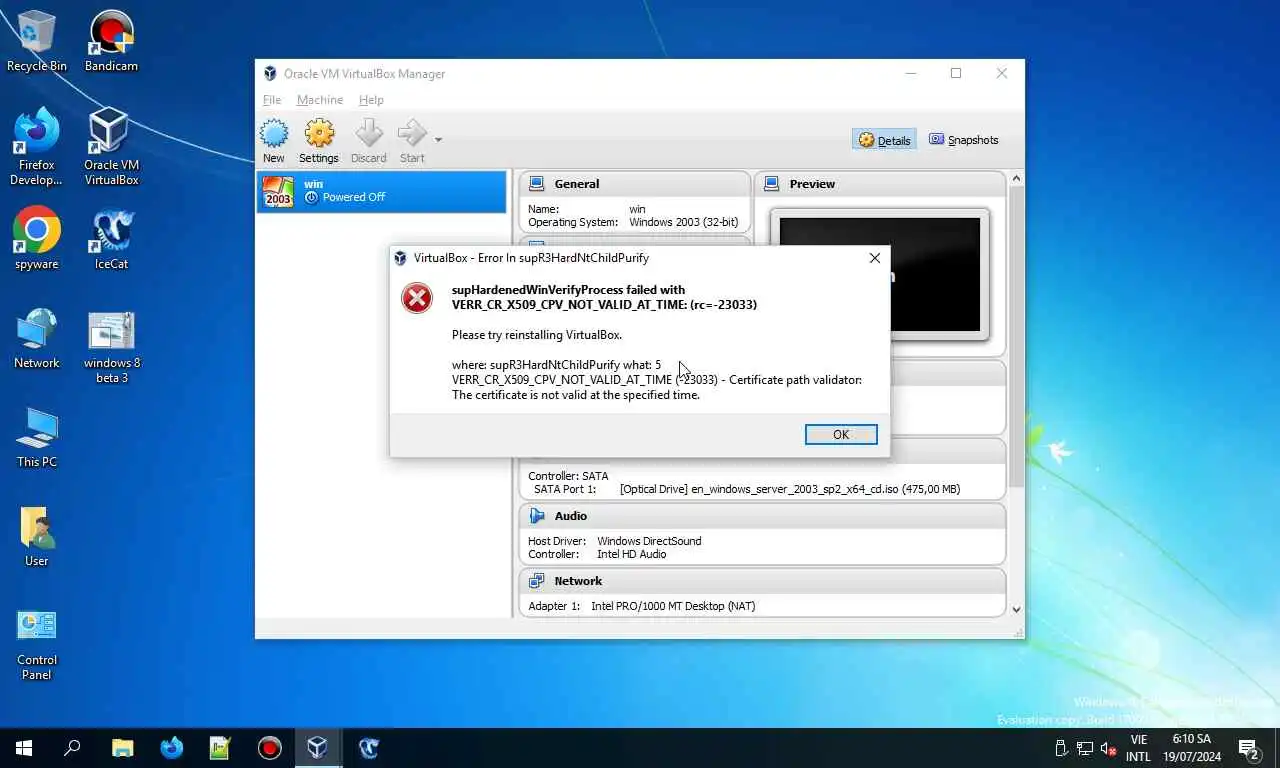Collapse the Audio section header
1280x768 pixels.
tap(762, 516)
